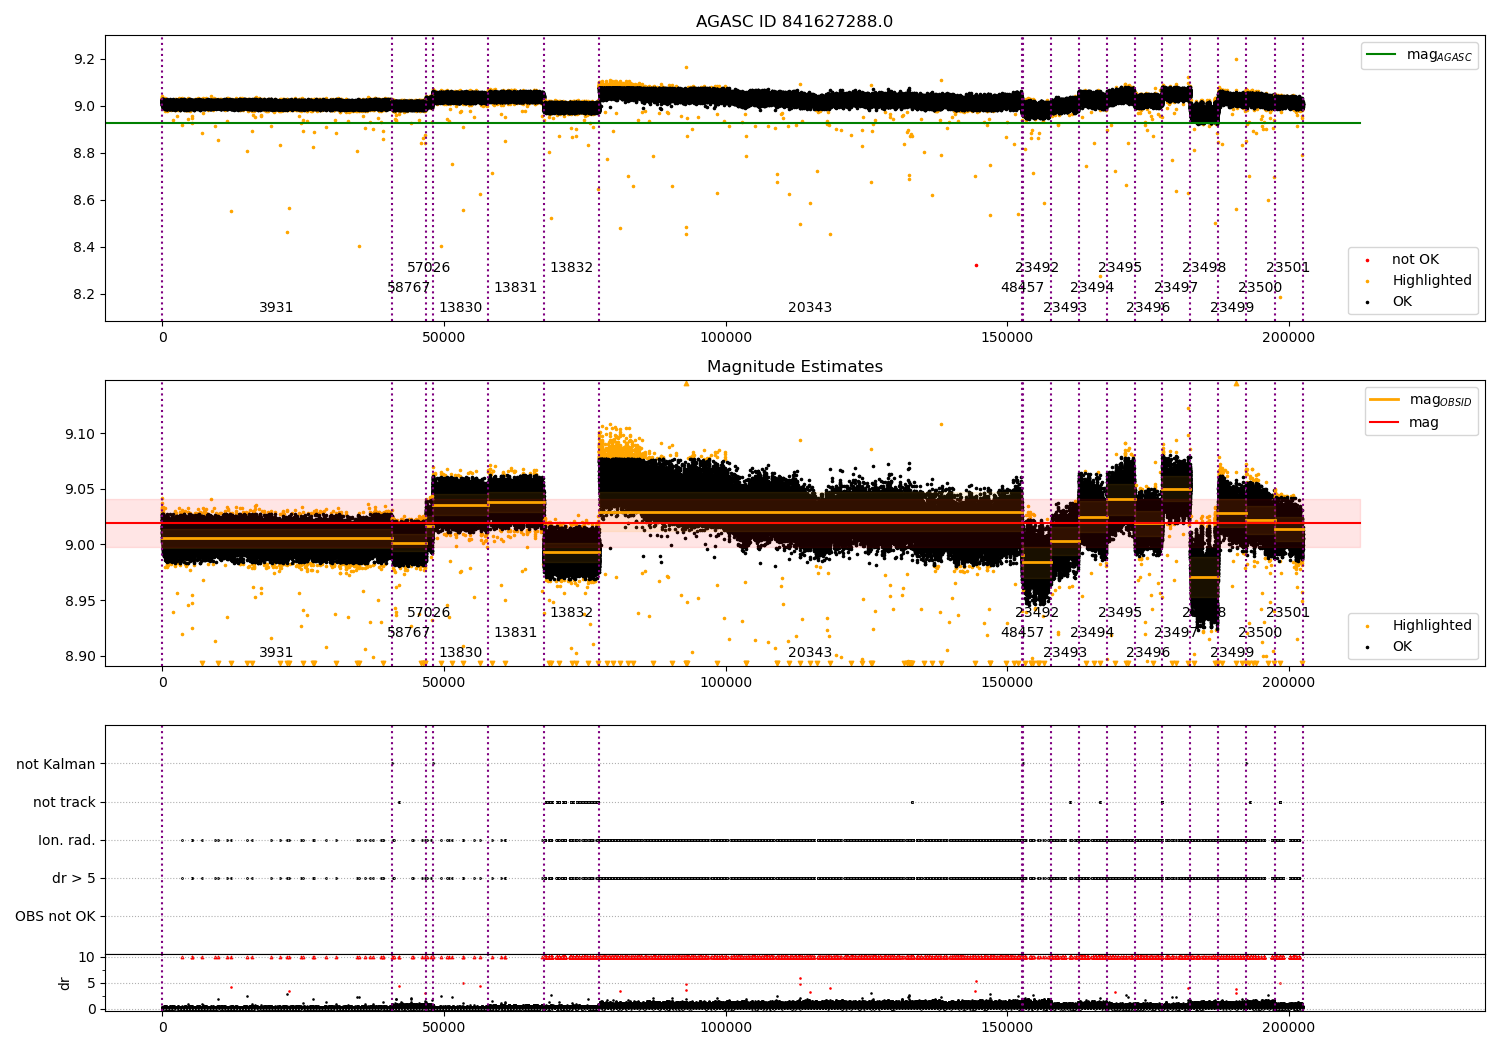Click the 9.10 y-axis tick label
The image size is (1500, 1050).
point(80,434)
